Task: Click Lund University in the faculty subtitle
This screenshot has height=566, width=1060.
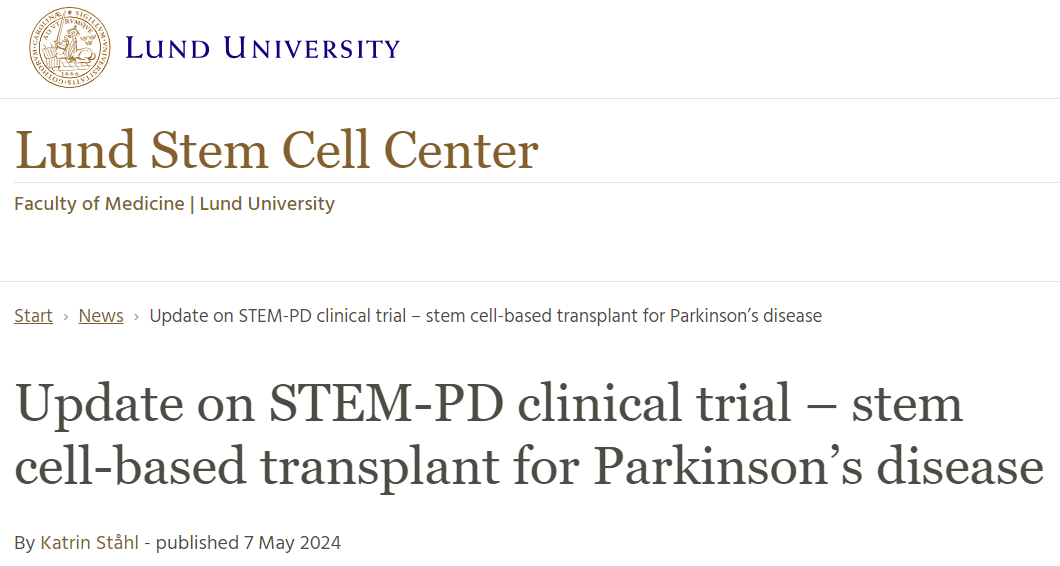Action: 267,204
